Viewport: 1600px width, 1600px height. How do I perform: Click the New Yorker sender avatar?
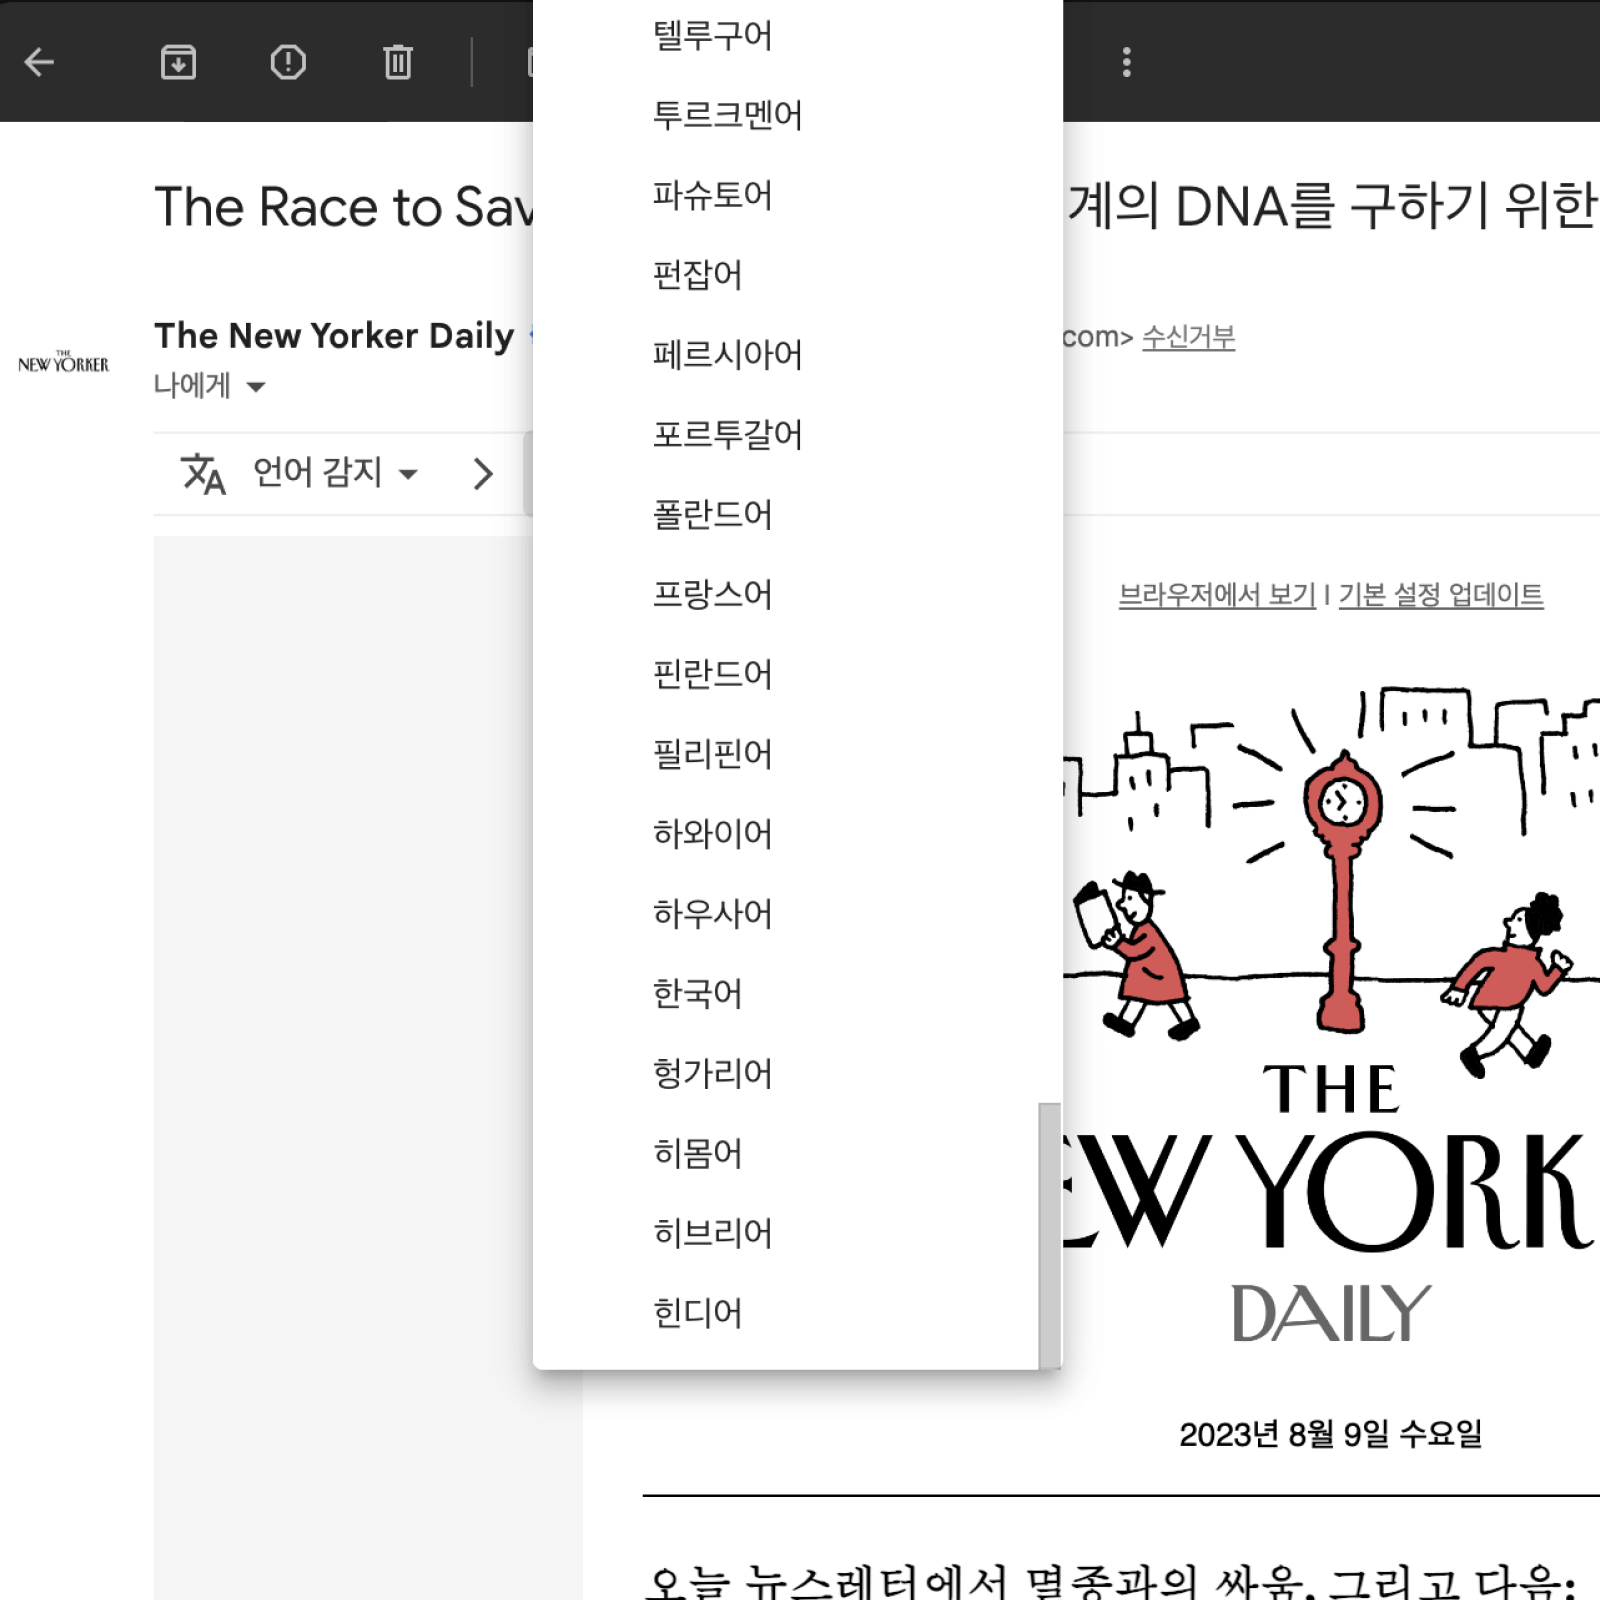click(63, 362)
